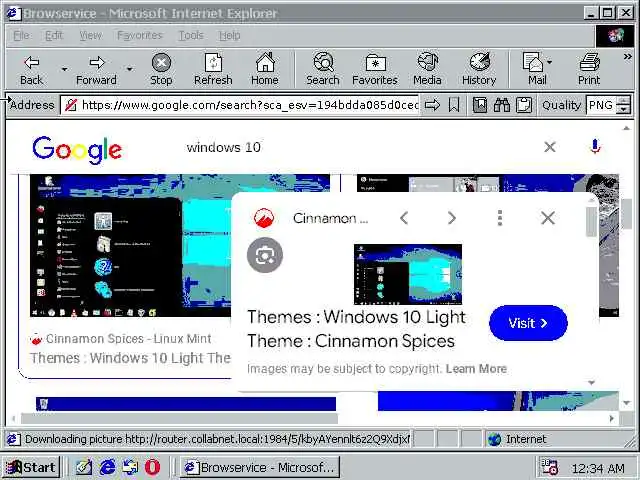Click the page scroll down arrow
640x480 pixels.
[627, 403]
